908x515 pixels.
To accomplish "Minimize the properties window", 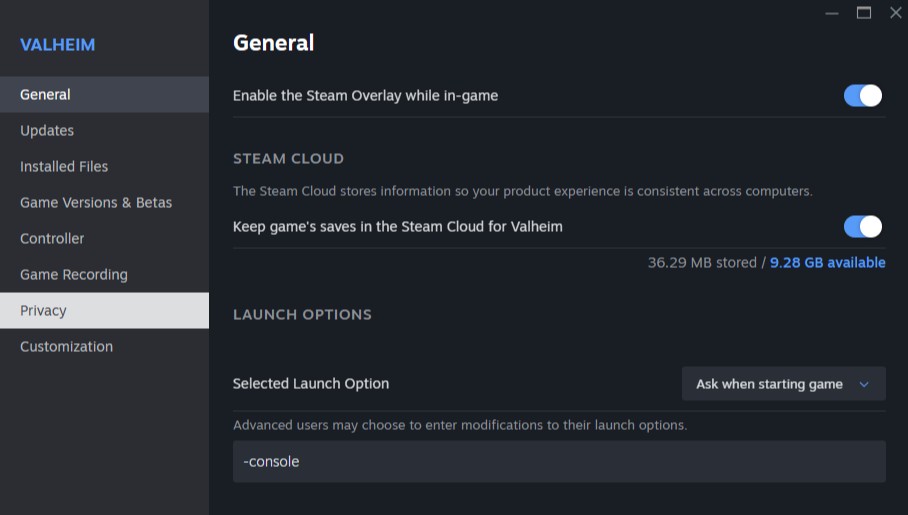I will pyautogui.click(x=832, y=13).
